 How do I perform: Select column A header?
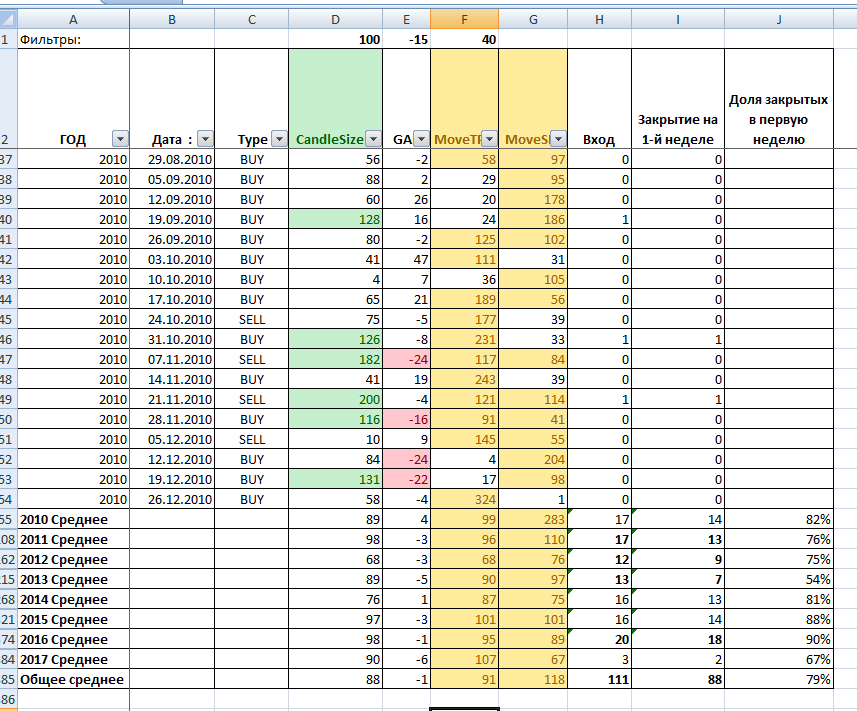coord(73,20)
